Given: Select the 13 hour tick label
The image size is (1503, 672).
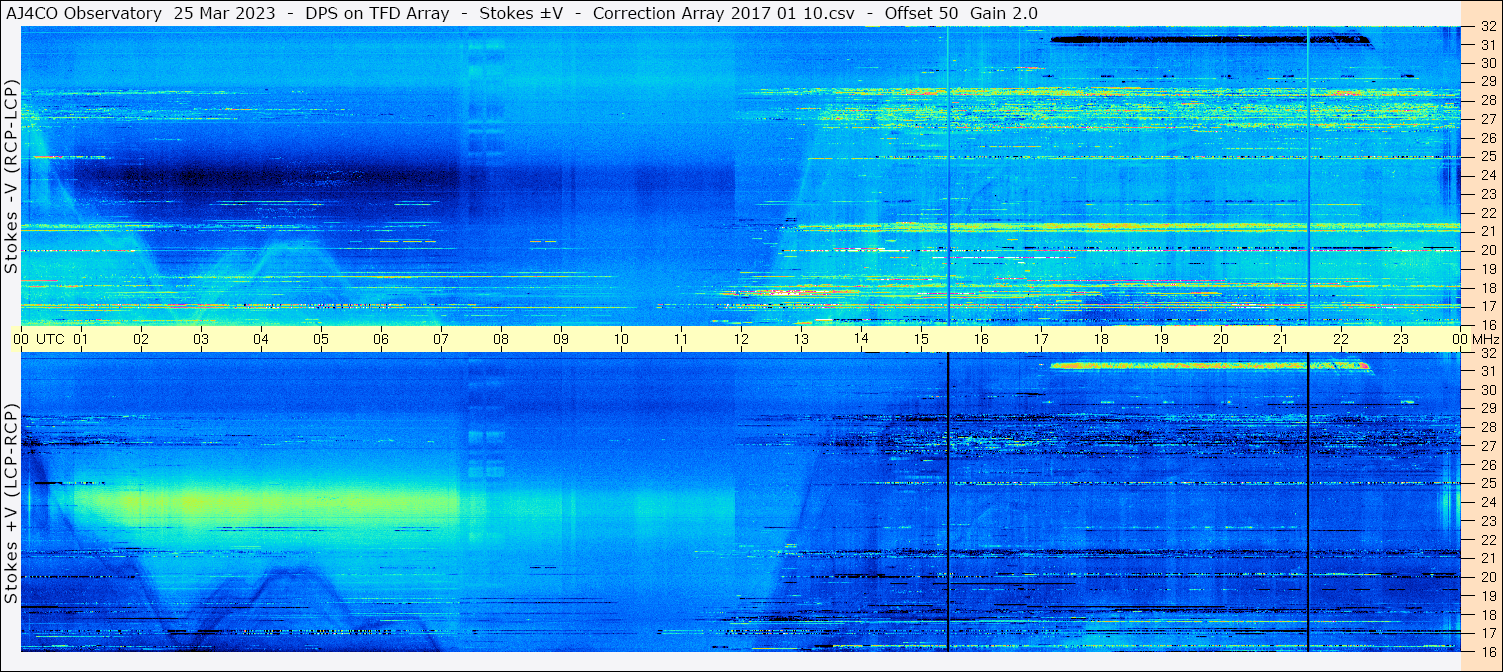Looking at the screenshot, I should point(801,339).
